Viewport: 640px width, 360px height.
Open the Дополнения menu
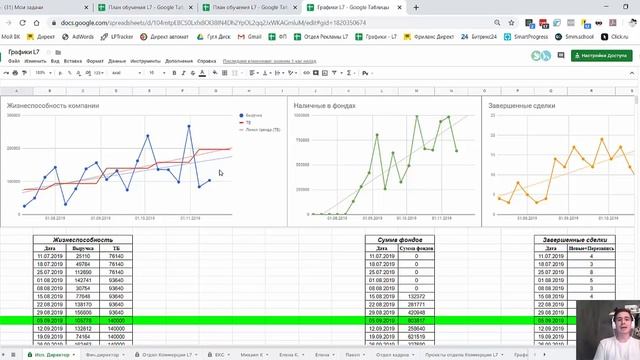tap(179, 61)
